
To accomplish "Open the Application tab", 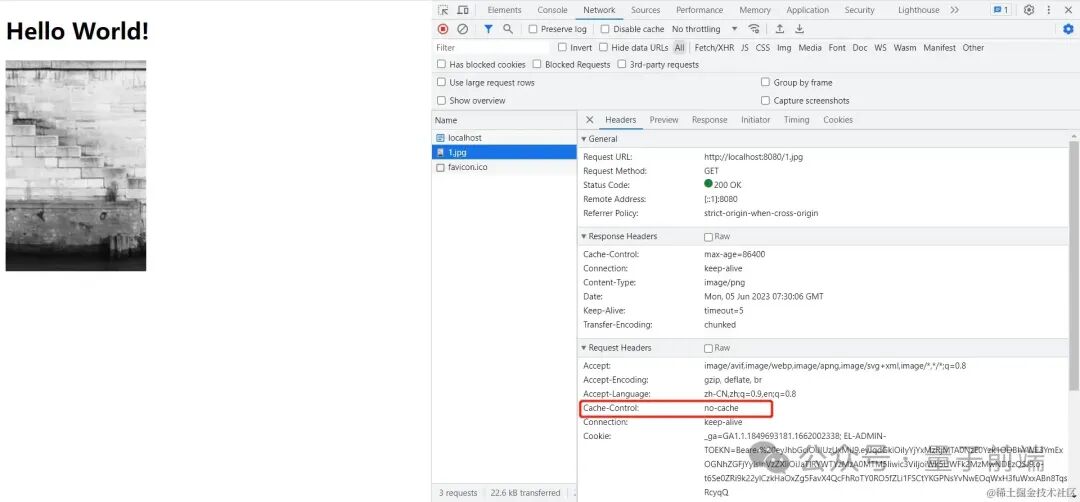I will click(x=808, y=10).
